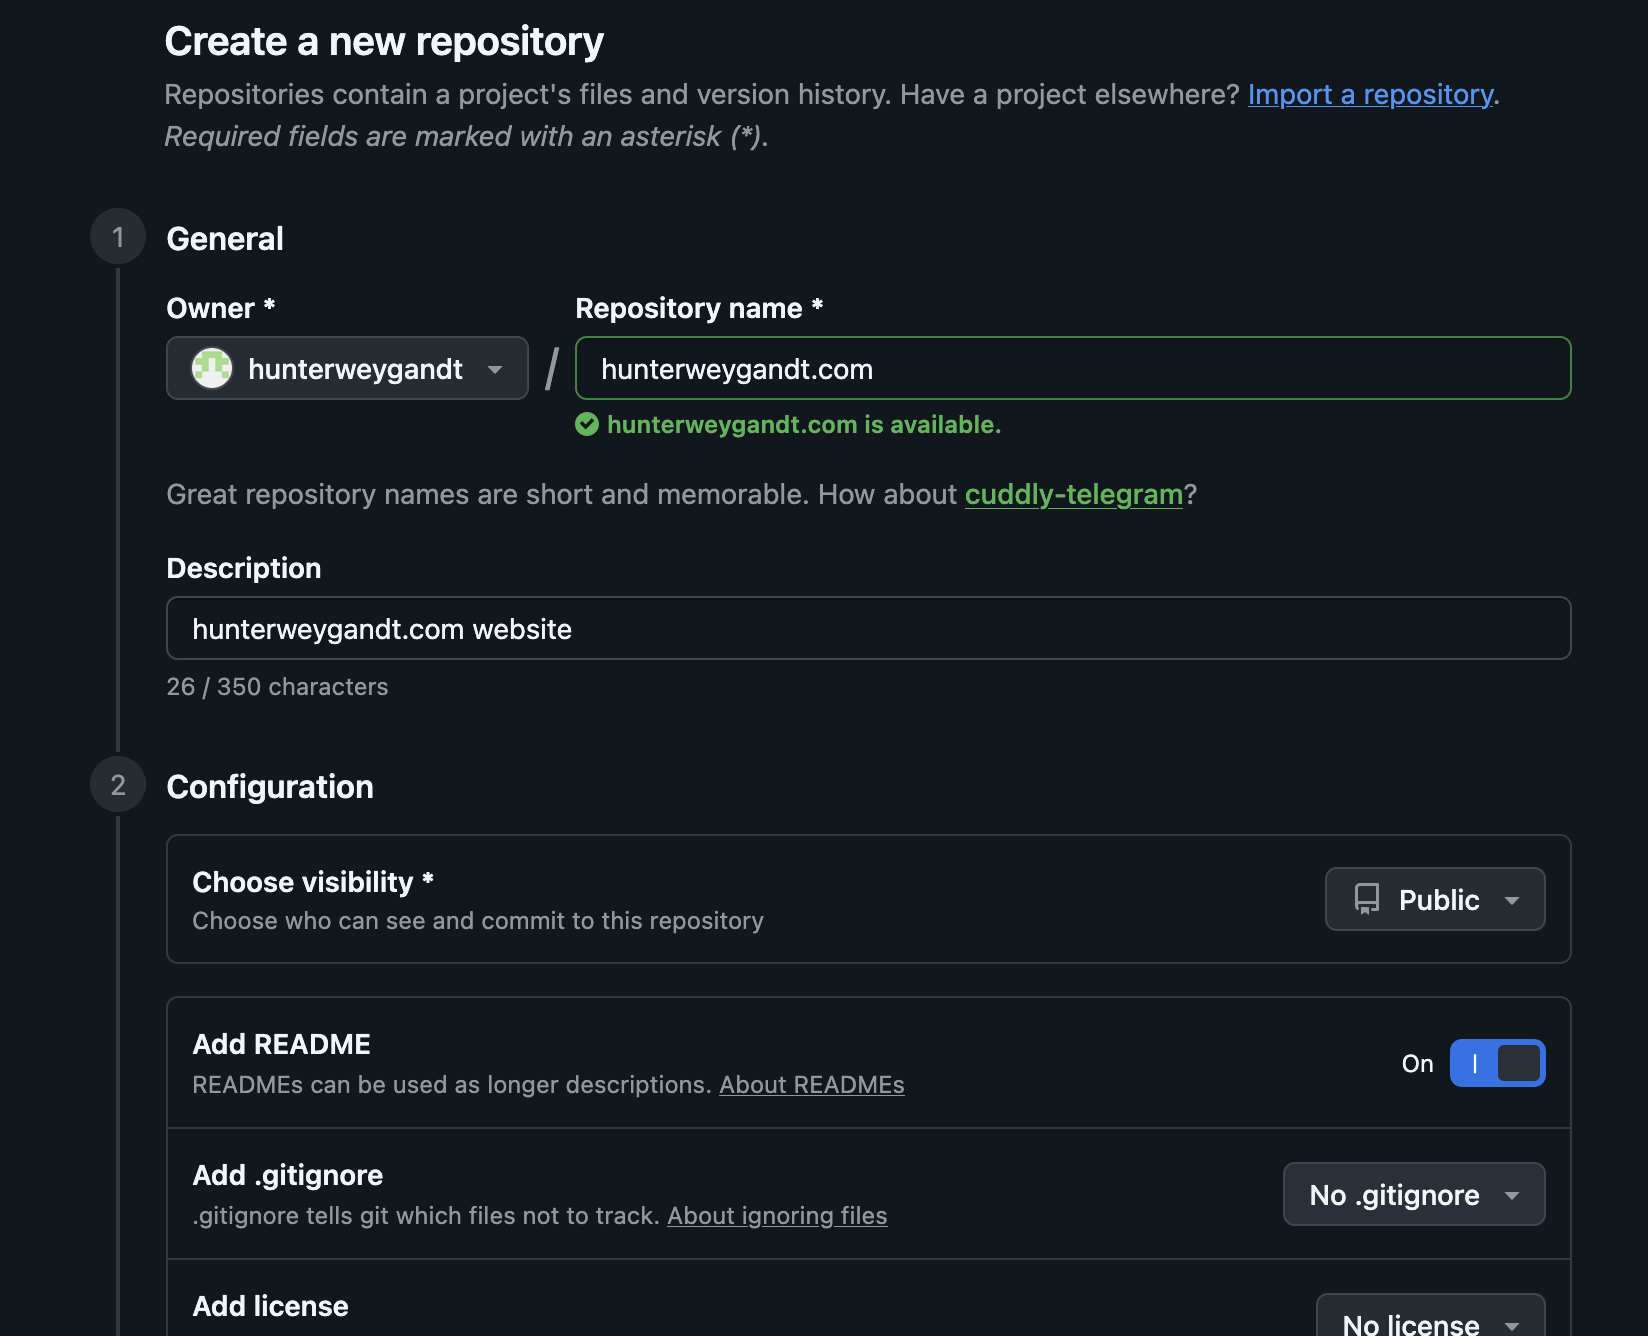The image size is (1648, 1336).
Task: Click the 'General' section heading
Action: [225, 239]
